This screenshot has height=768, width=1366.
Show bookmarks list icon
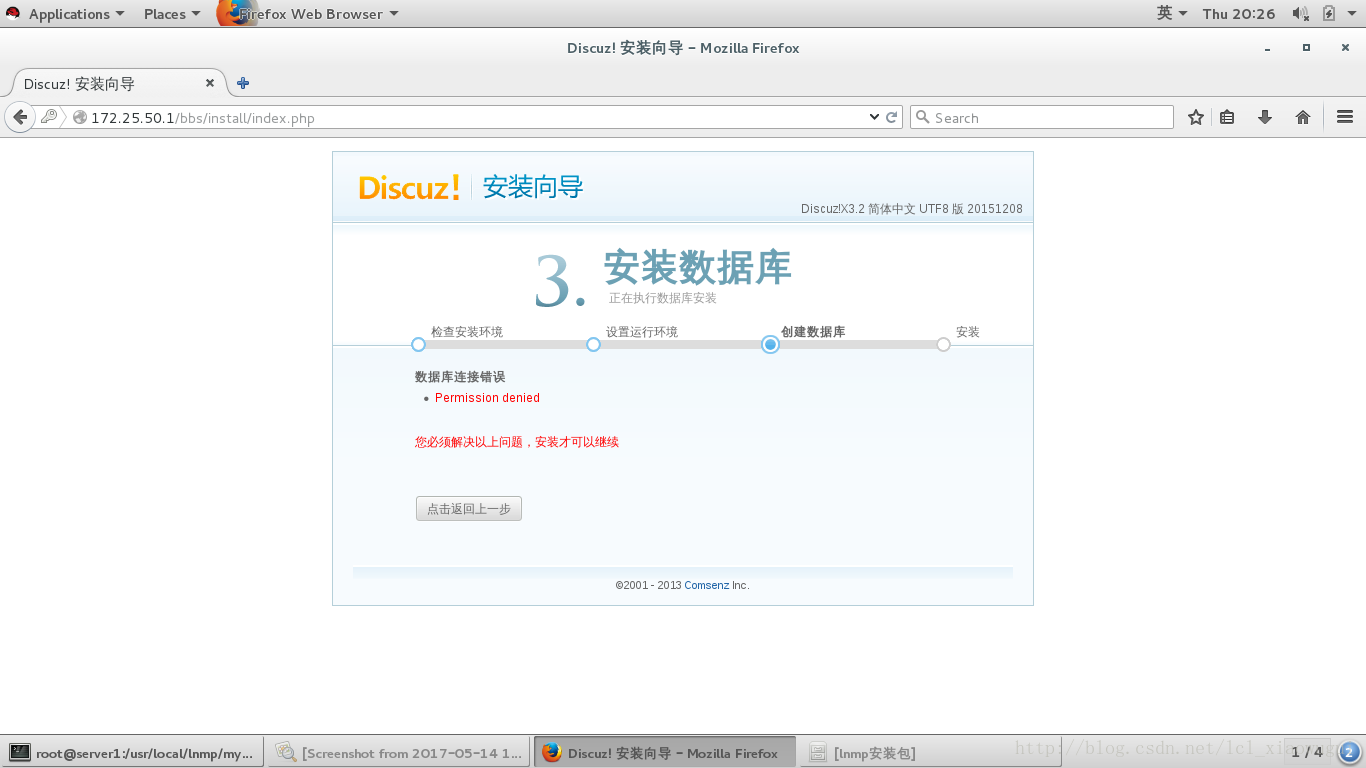coord(1227,117)
